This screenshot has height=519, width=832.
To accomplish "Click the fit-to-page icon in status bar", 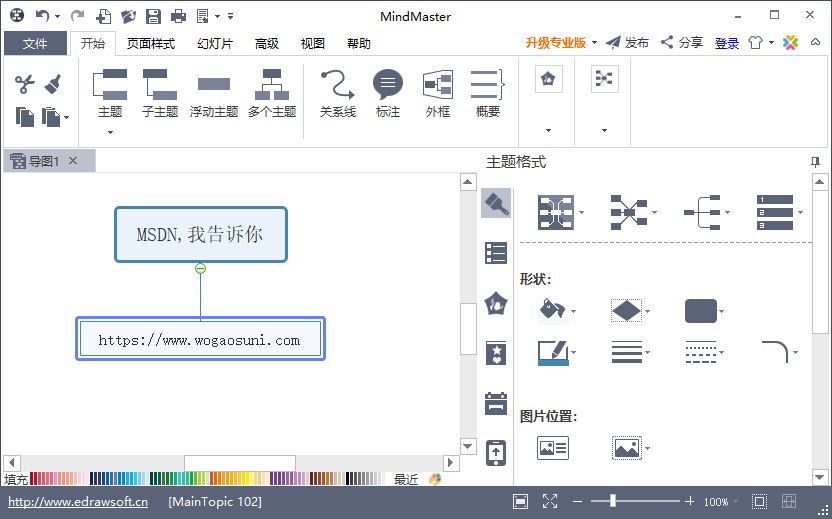I will 521,501.
